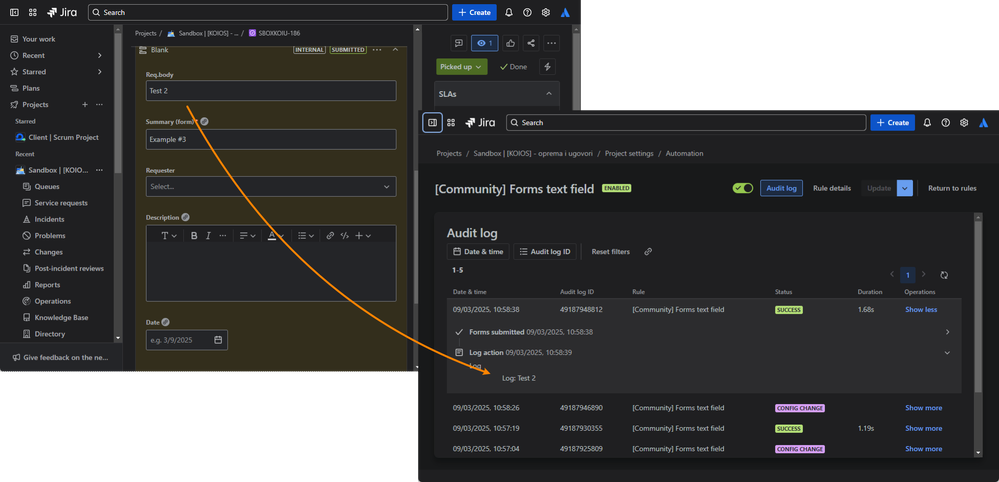The width and height of the screenshot is (999, 482).
Task: Click Show less for the first audit entry
Action: 921,310
